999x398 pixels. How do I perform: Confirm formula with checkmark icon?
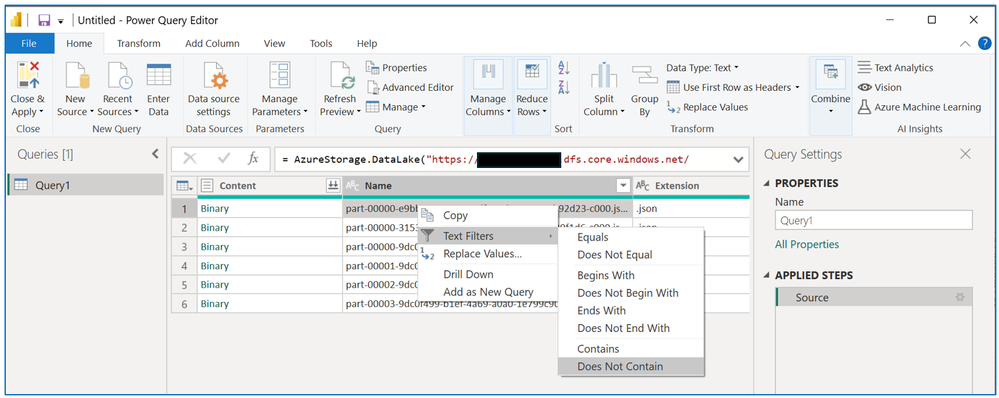coord(224,159)
